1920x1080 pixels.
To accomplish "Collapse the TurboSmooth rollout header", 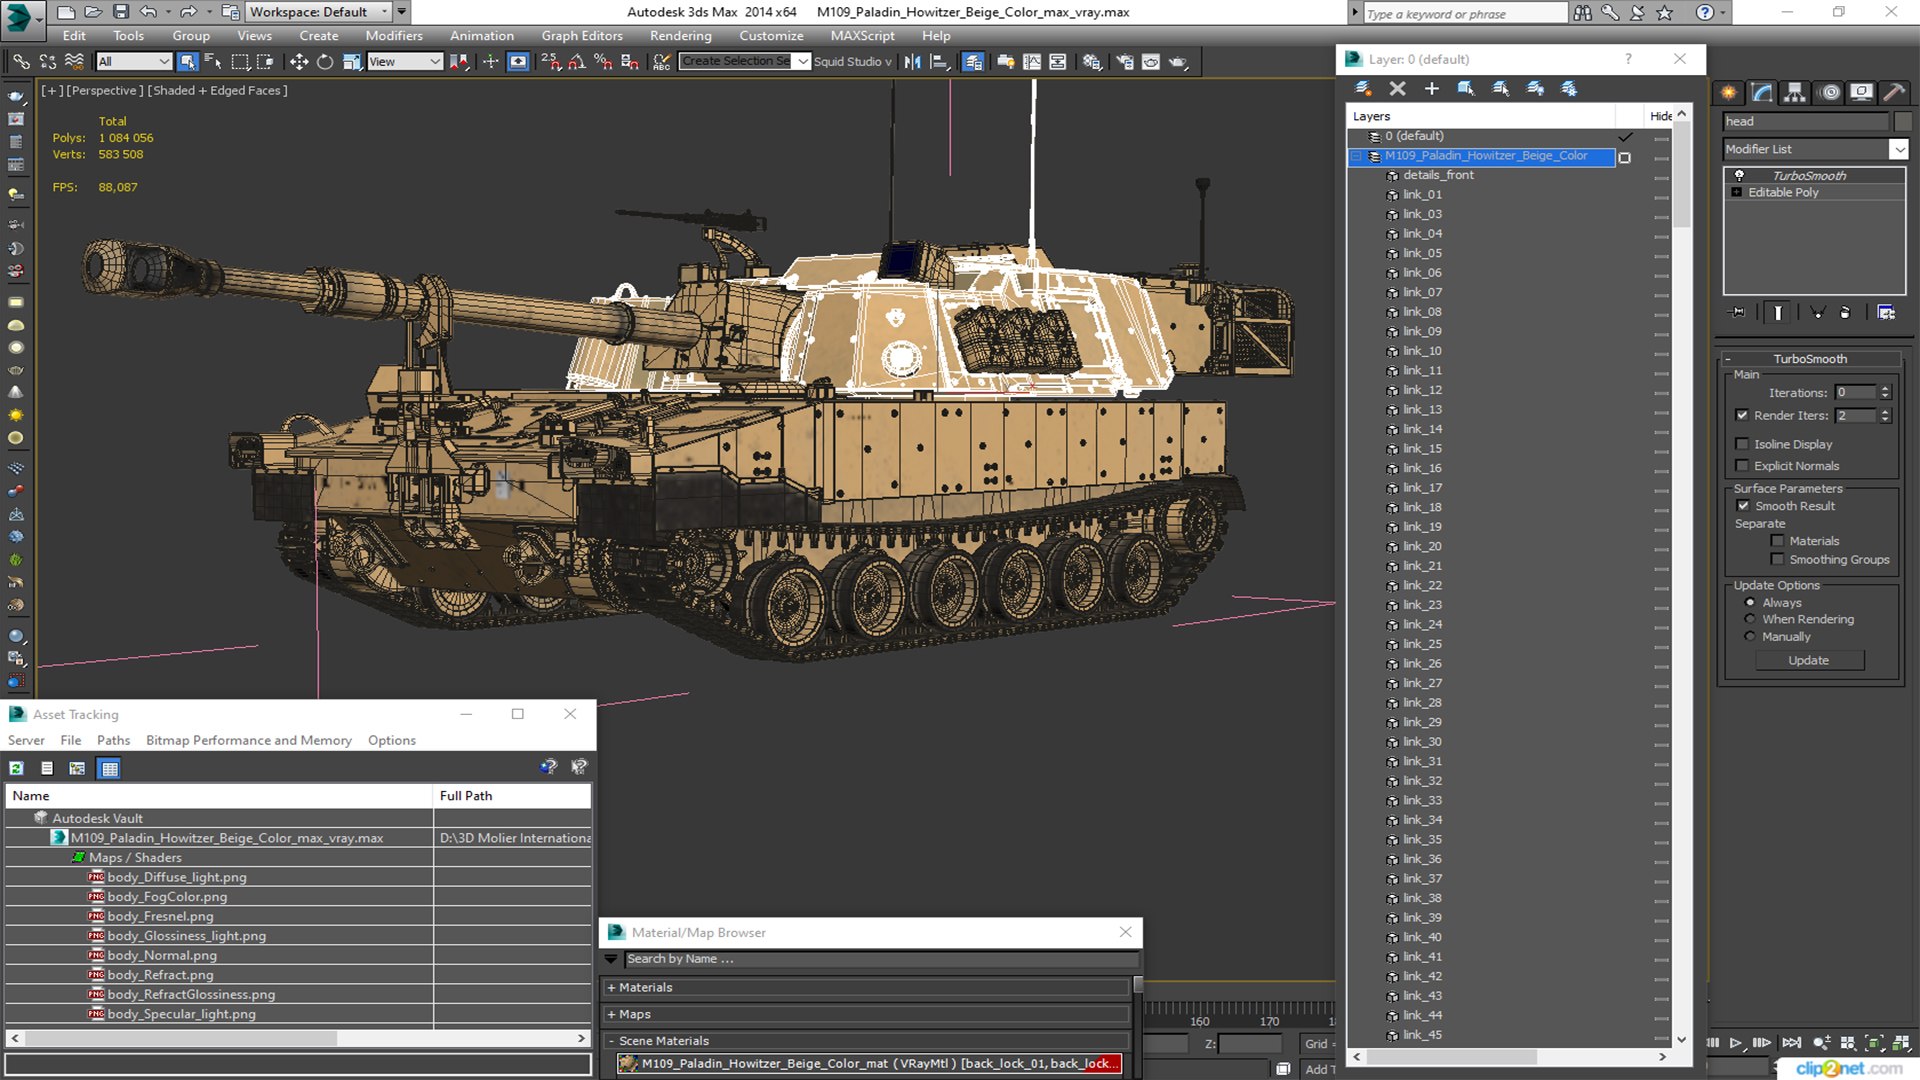I will point(1810,359).
